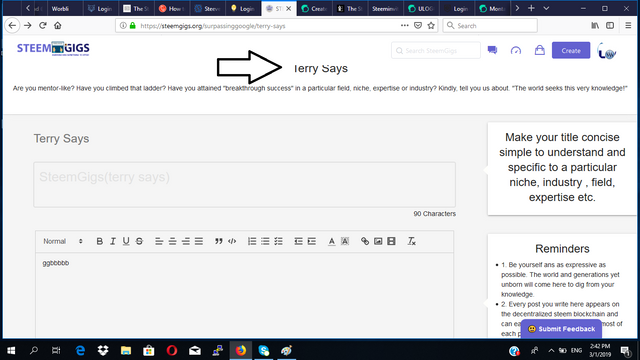The width and height of the screenshot is (640, 360).
Task: Toggle Firefox sidebar view
Action: tap(610, 25)
